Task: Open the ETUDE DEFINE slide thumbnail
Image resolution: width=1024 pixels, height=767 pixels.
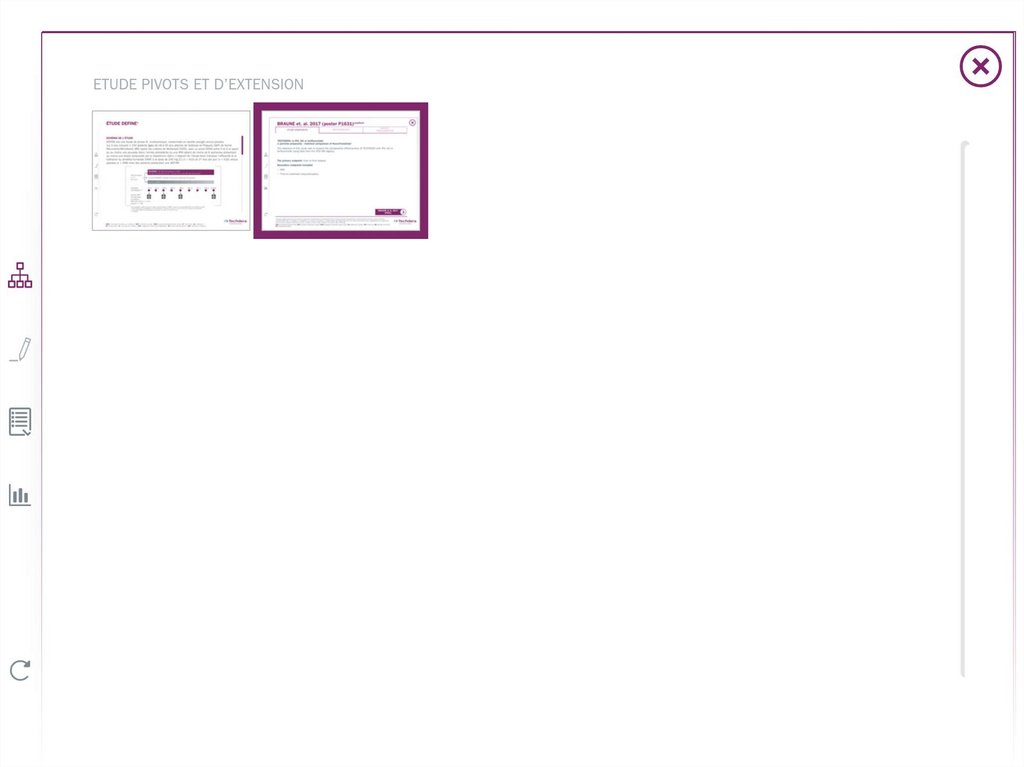Action: pos(171,171)
